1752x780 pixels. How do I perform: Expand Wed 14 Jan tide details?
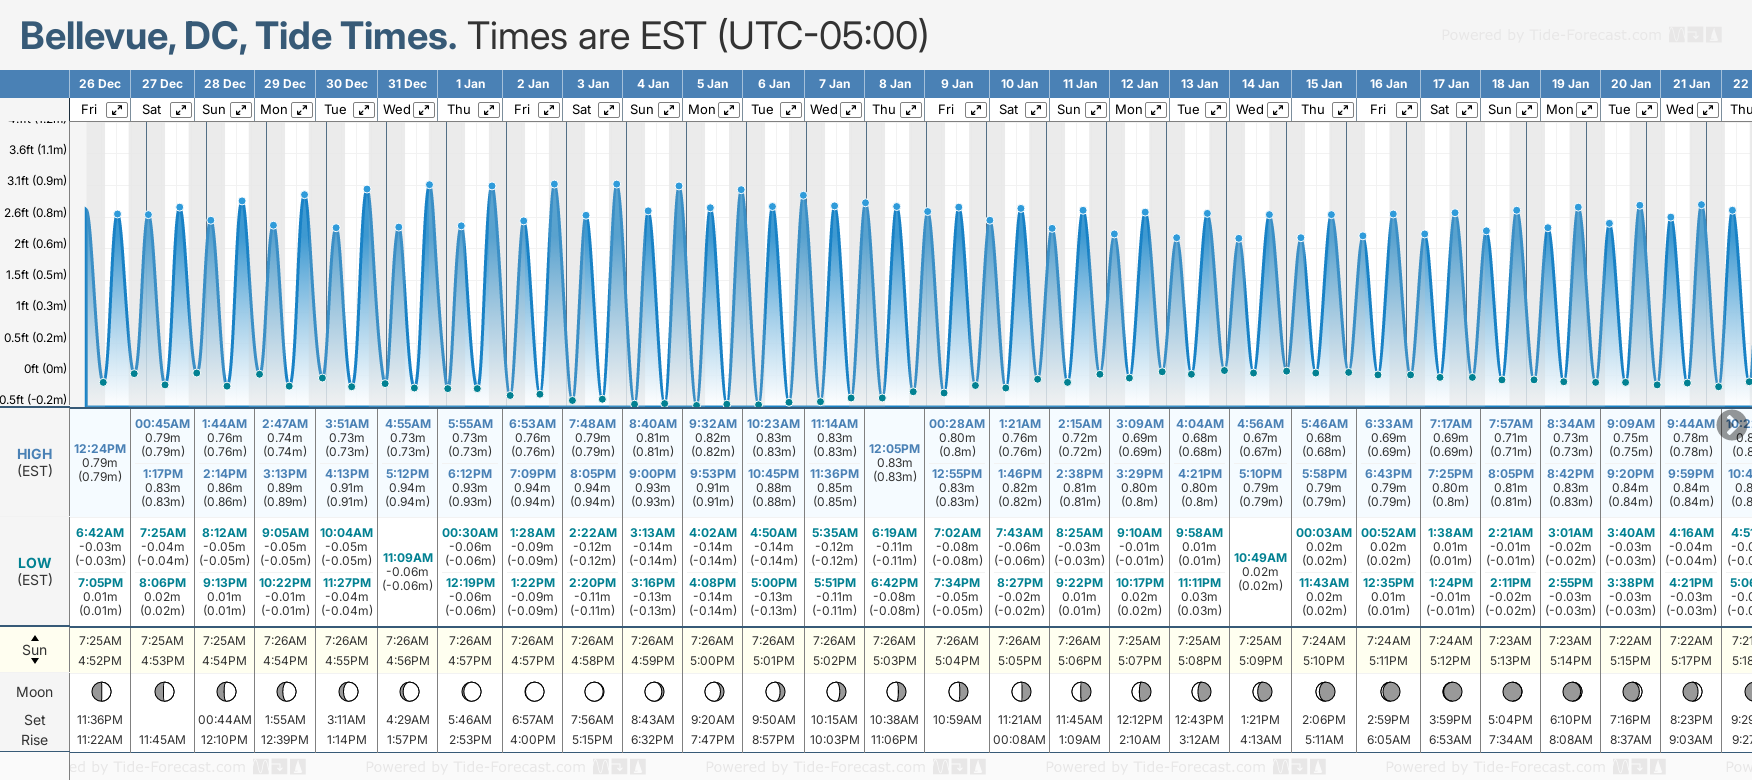click(1277, 110)
